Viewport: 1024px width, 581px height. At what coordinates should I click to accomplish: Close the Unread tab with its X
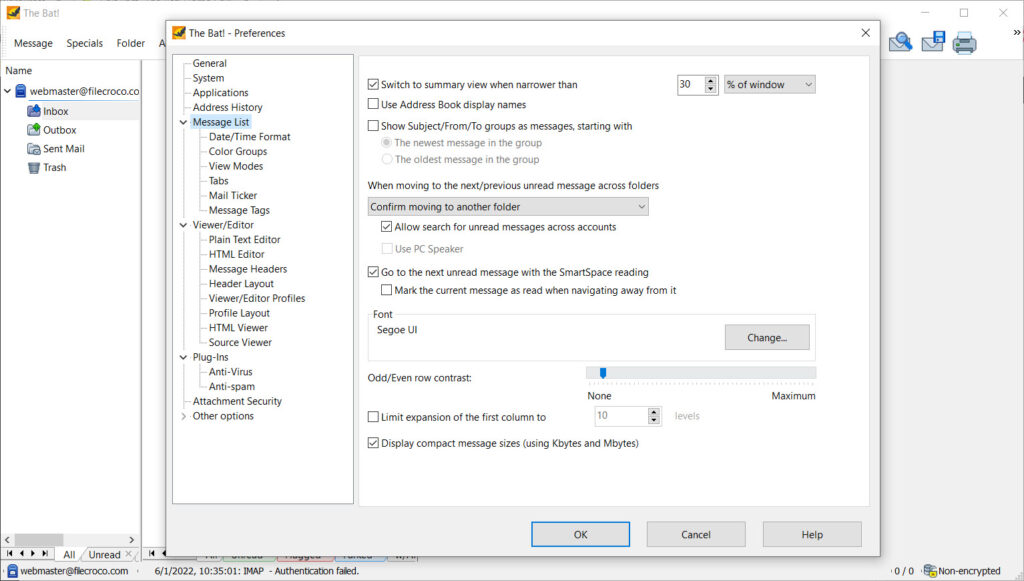tap(128, 554)
